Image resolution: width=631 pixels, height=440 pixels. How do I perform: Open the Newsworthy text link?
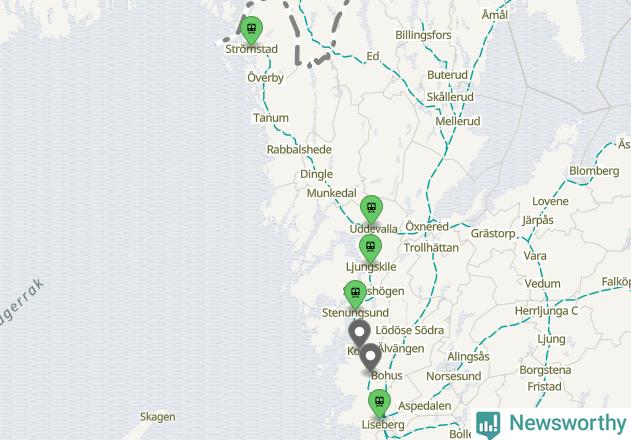click(568, 423)
